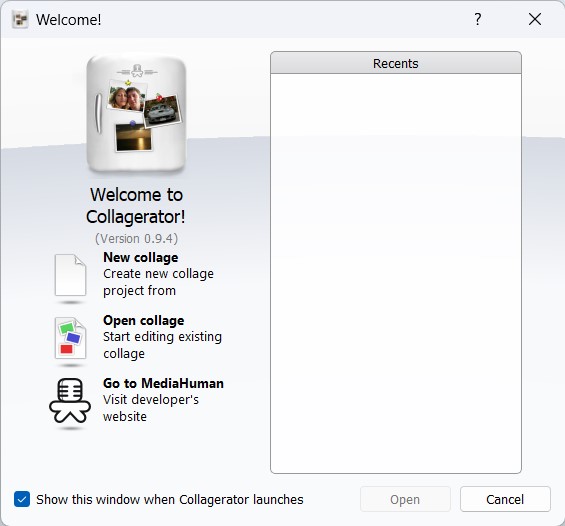Click the 'Start editing existing collage' description
Screen dimensions: 565x526
coord(162,345)
